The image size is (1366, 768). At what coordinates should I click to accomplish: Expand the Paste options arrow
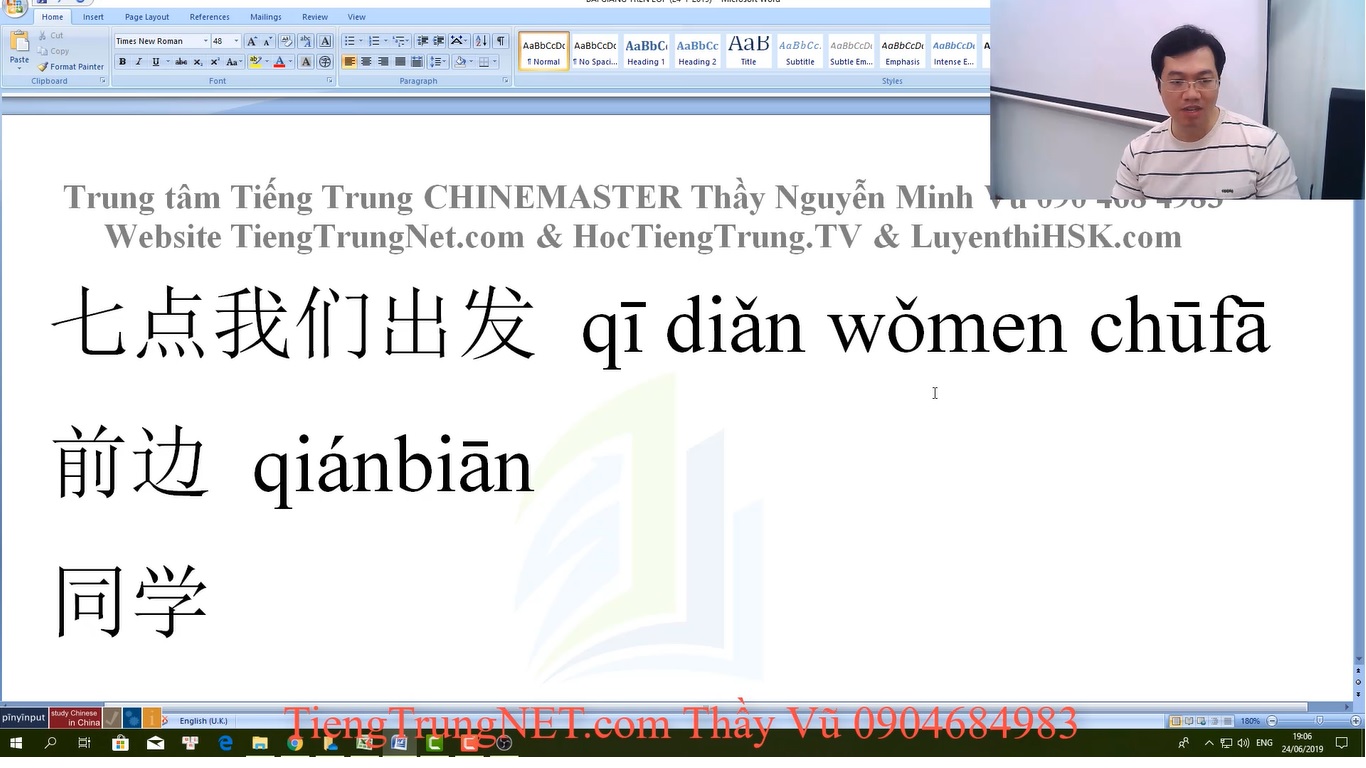tap(19, 69)
